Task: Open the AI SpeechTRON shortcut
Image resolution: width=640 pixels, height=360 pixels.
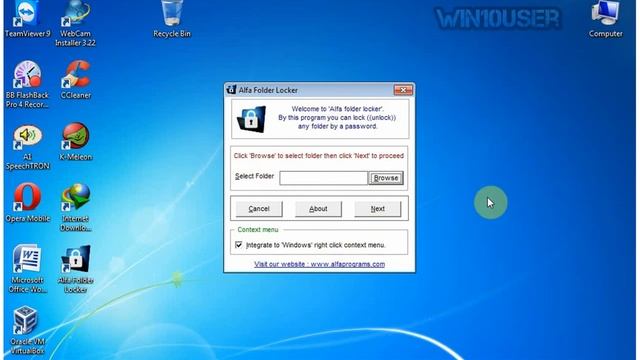Action: tap(27, 147)
